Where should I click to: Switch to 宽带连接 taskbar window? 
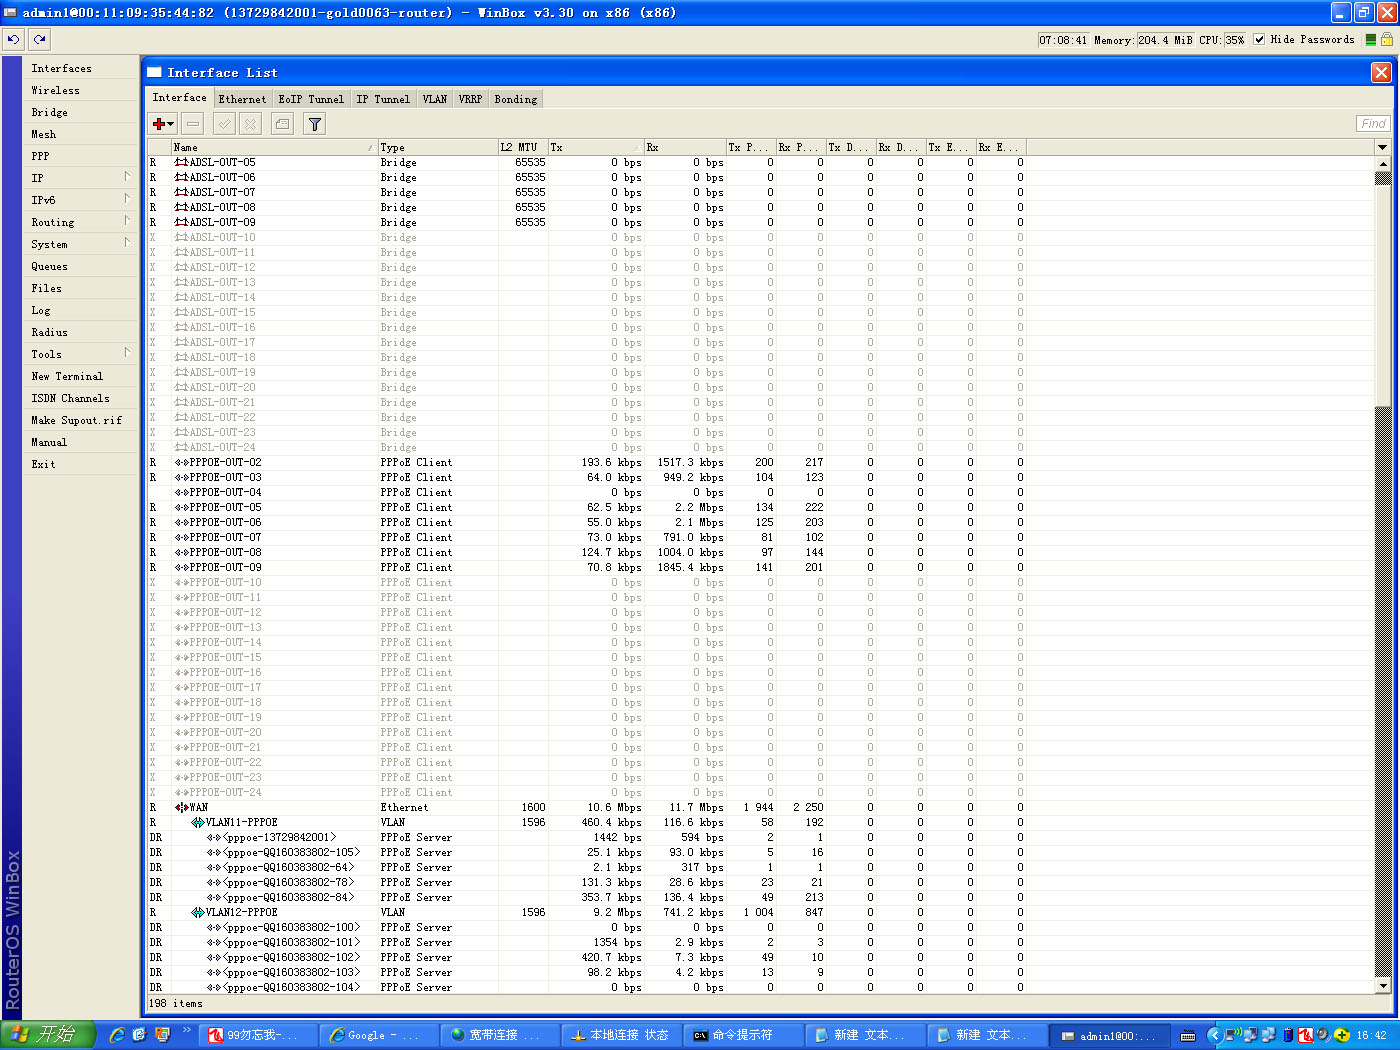(x=500, y=1035)
